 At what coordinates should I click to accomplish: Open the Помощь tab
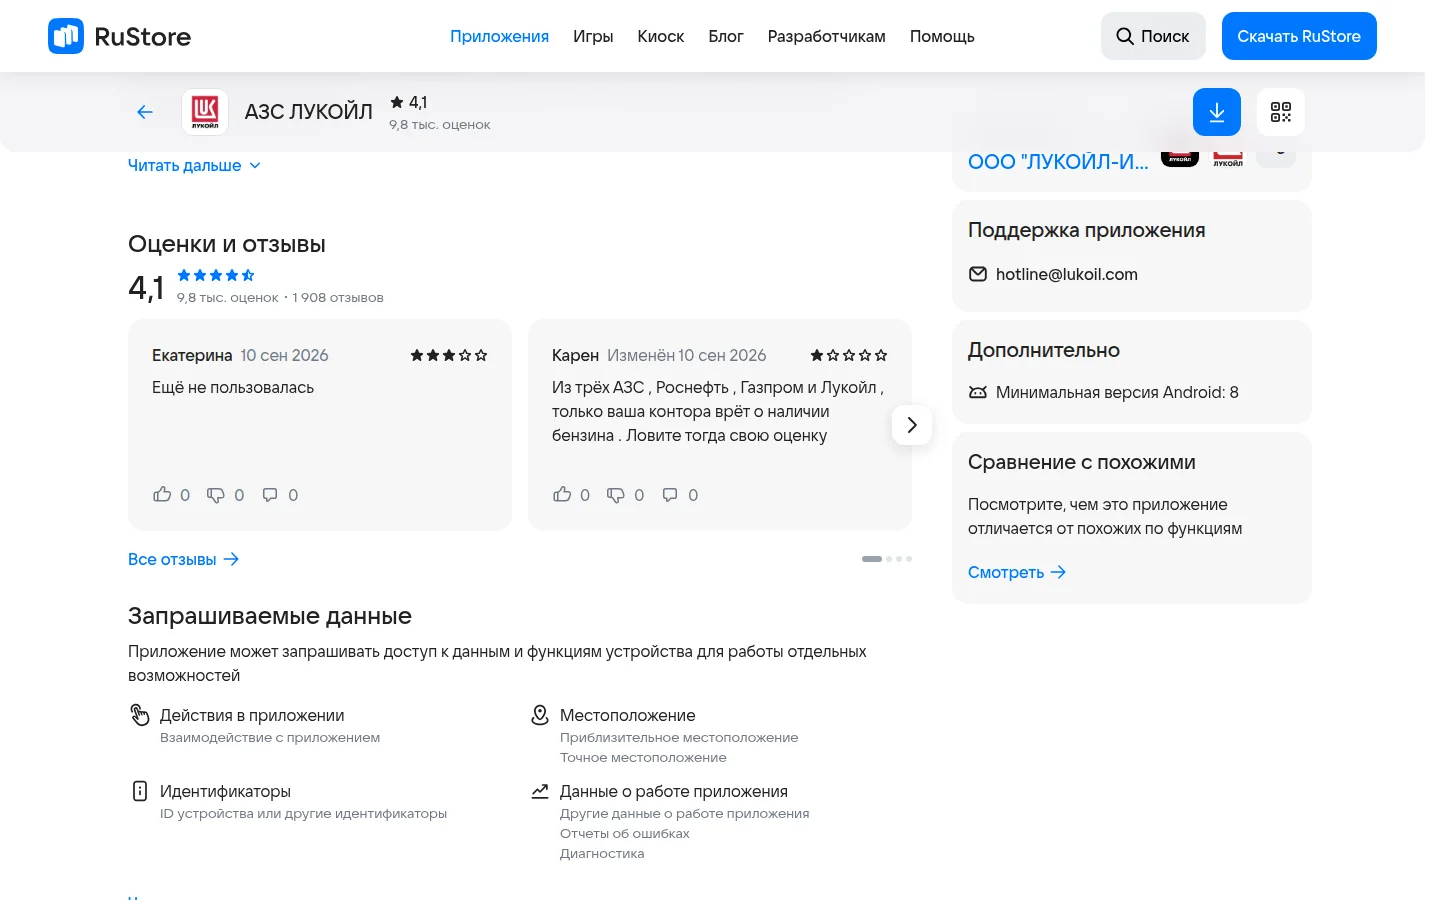click(x=942, y=36)
